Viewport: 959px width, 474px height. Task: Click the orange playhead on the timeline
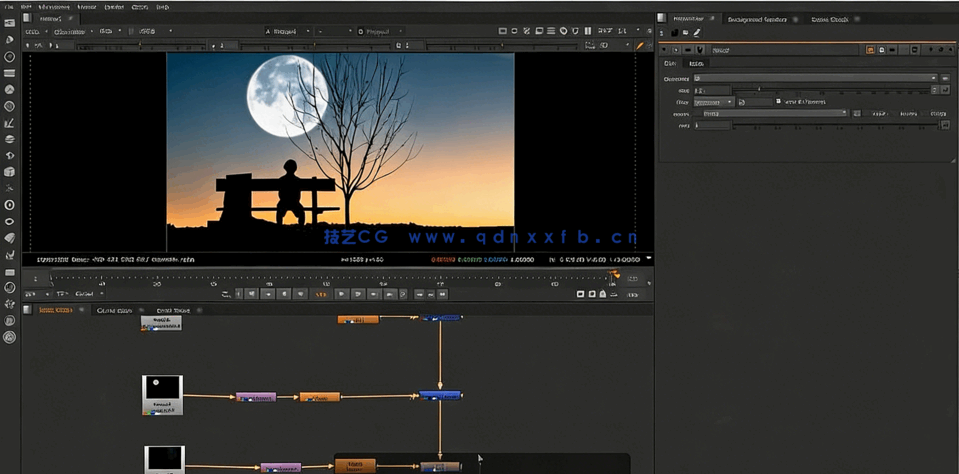[615, 274]
